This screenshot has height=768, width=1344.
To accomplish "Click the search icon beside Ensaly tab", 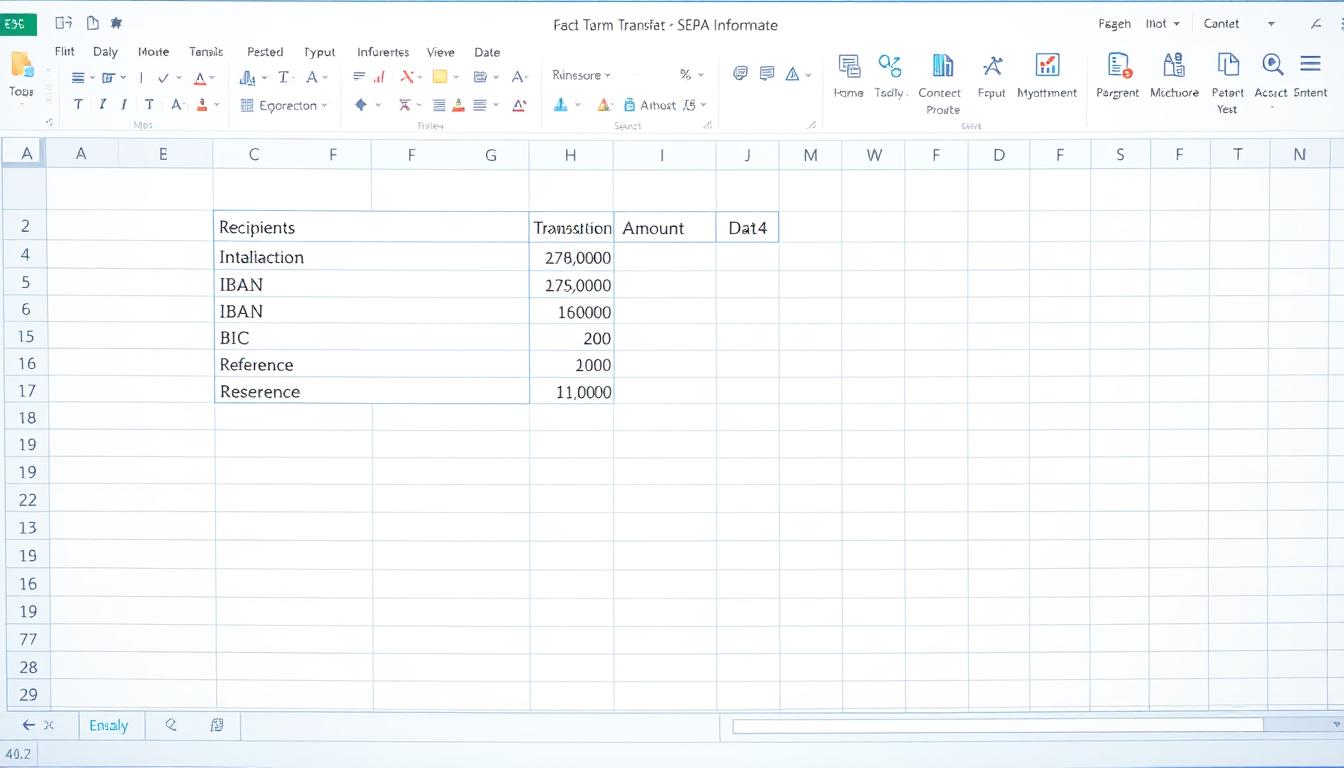I will [x=171, y=725].
